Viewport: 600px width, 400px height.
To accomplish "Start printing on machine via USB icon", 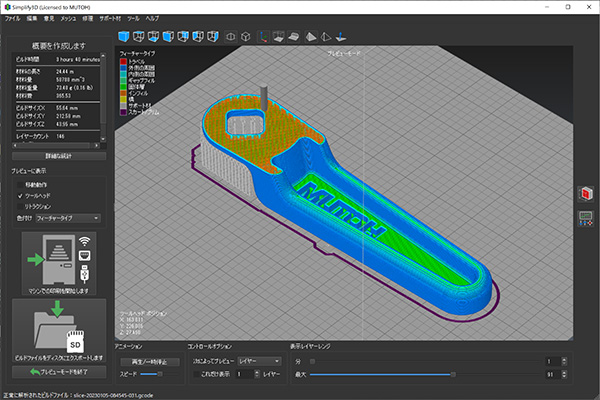I will [x=58, y=262].
